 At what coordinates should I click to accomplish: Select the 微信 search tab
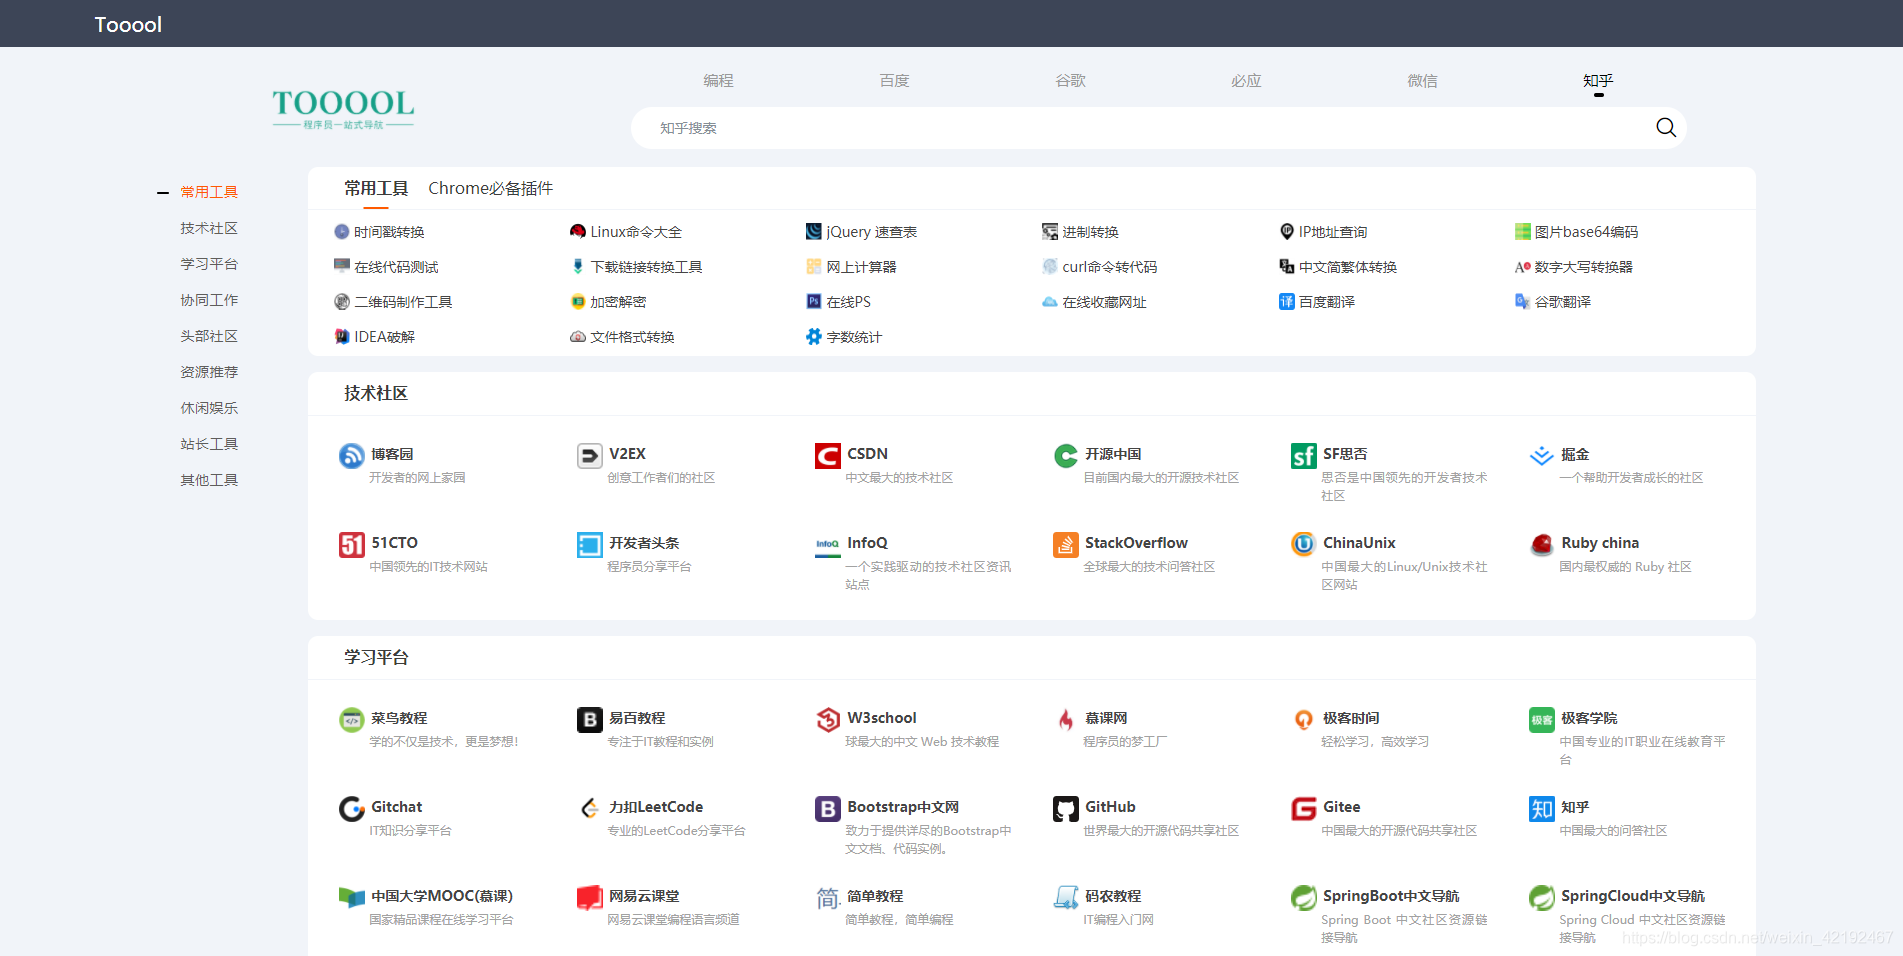pyautogui.click(x=1422, y=81)
